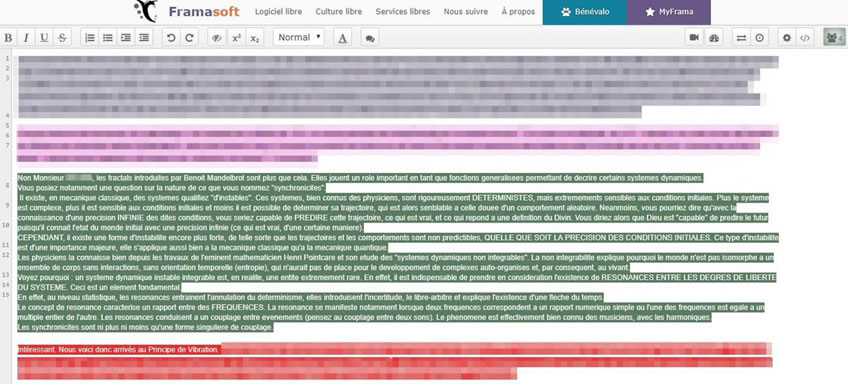Click the undo arrow icon

coord(171,38)
